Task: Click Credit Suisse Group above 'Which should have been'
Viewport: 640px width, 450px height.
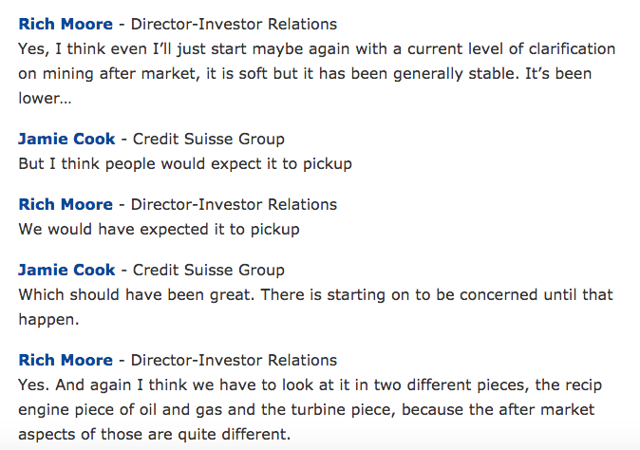Action: click(x=209, y=270)
